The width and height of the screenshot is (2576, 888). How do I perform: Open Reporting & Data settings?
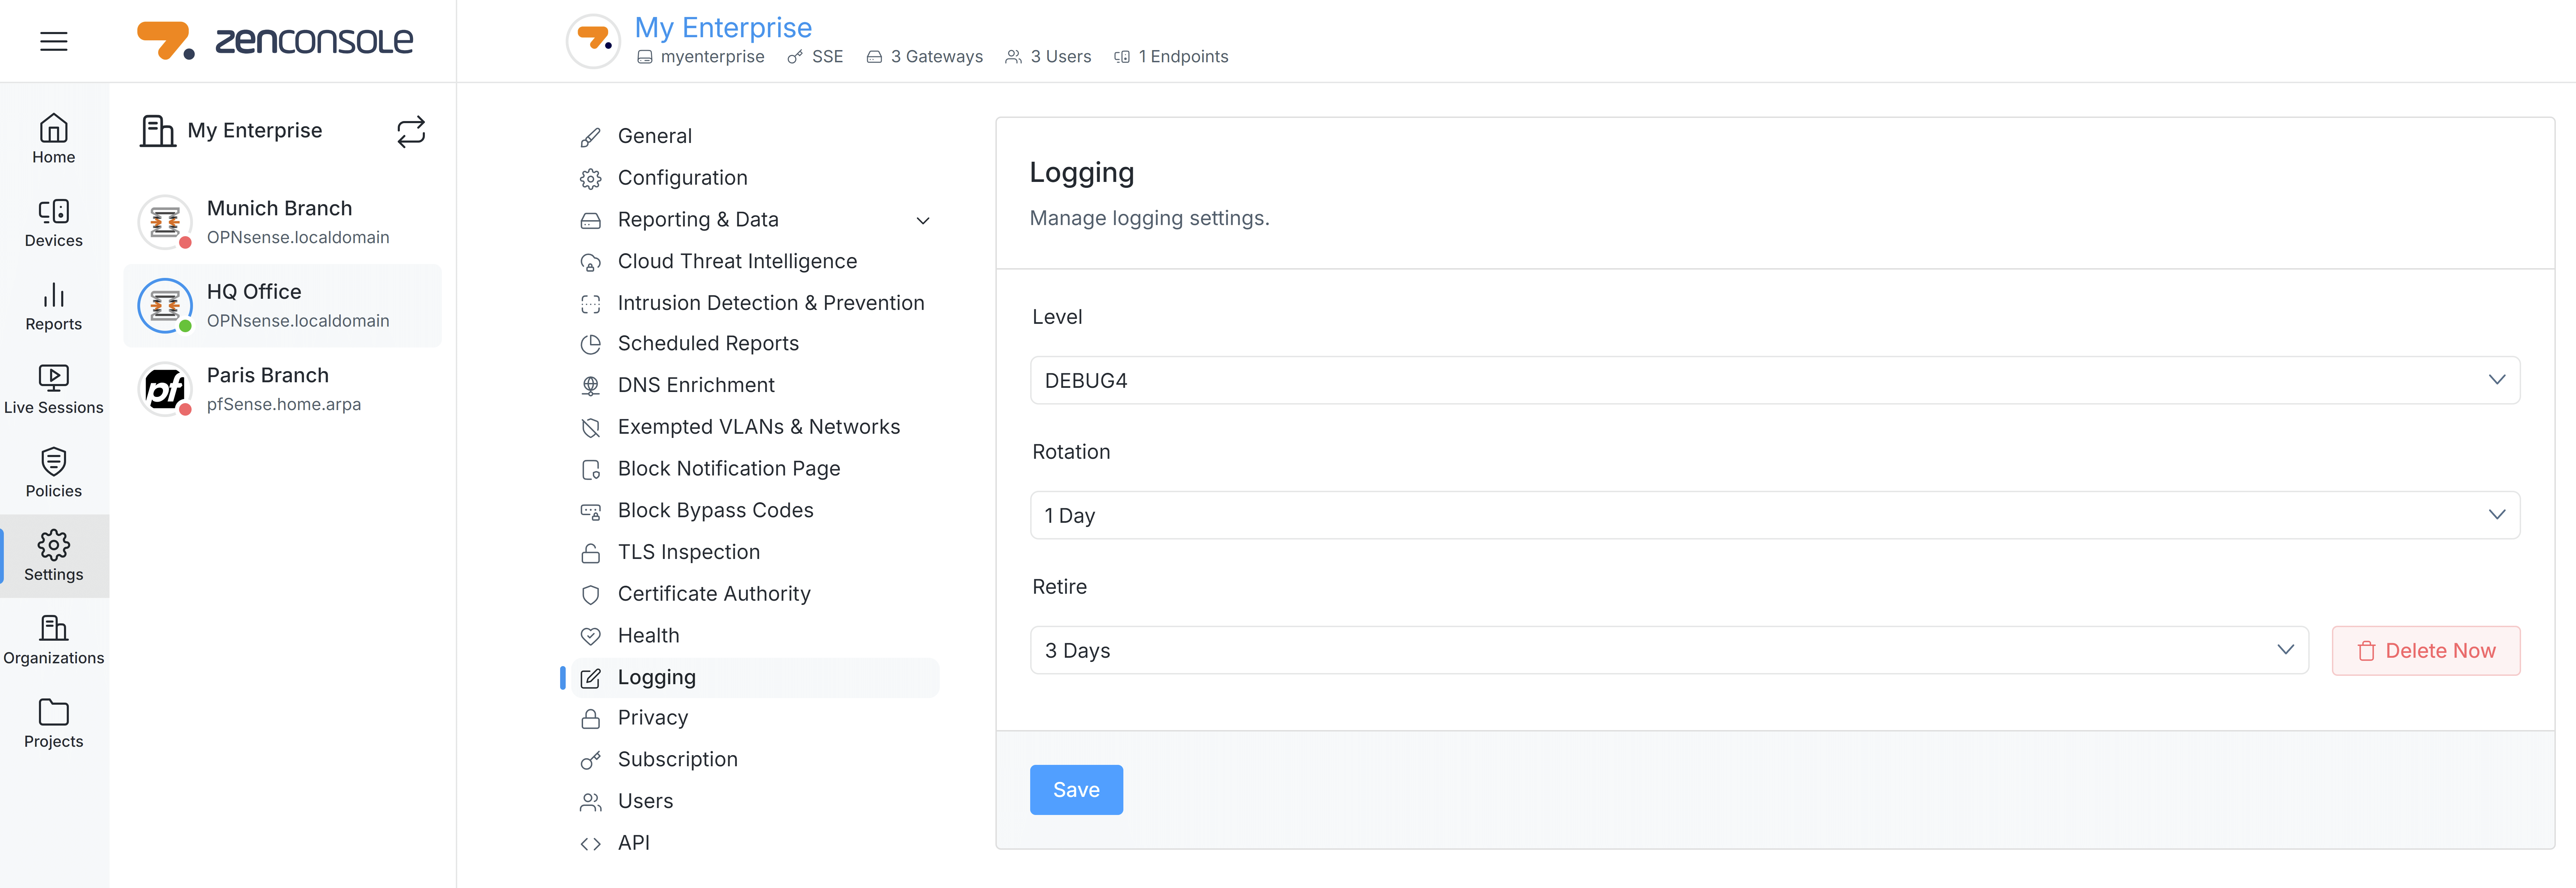coord(698,220)
